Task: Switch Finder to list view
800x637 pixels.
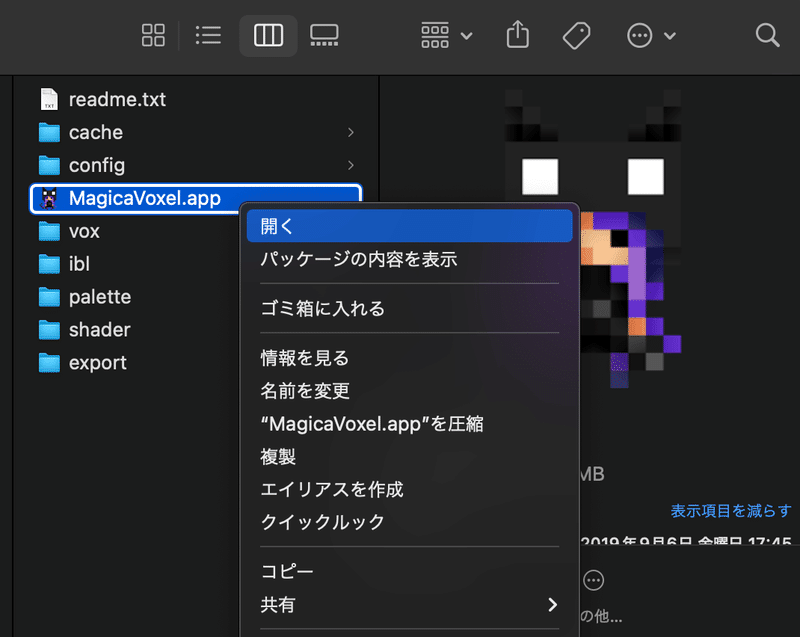Action: click(x=208, y=35)
